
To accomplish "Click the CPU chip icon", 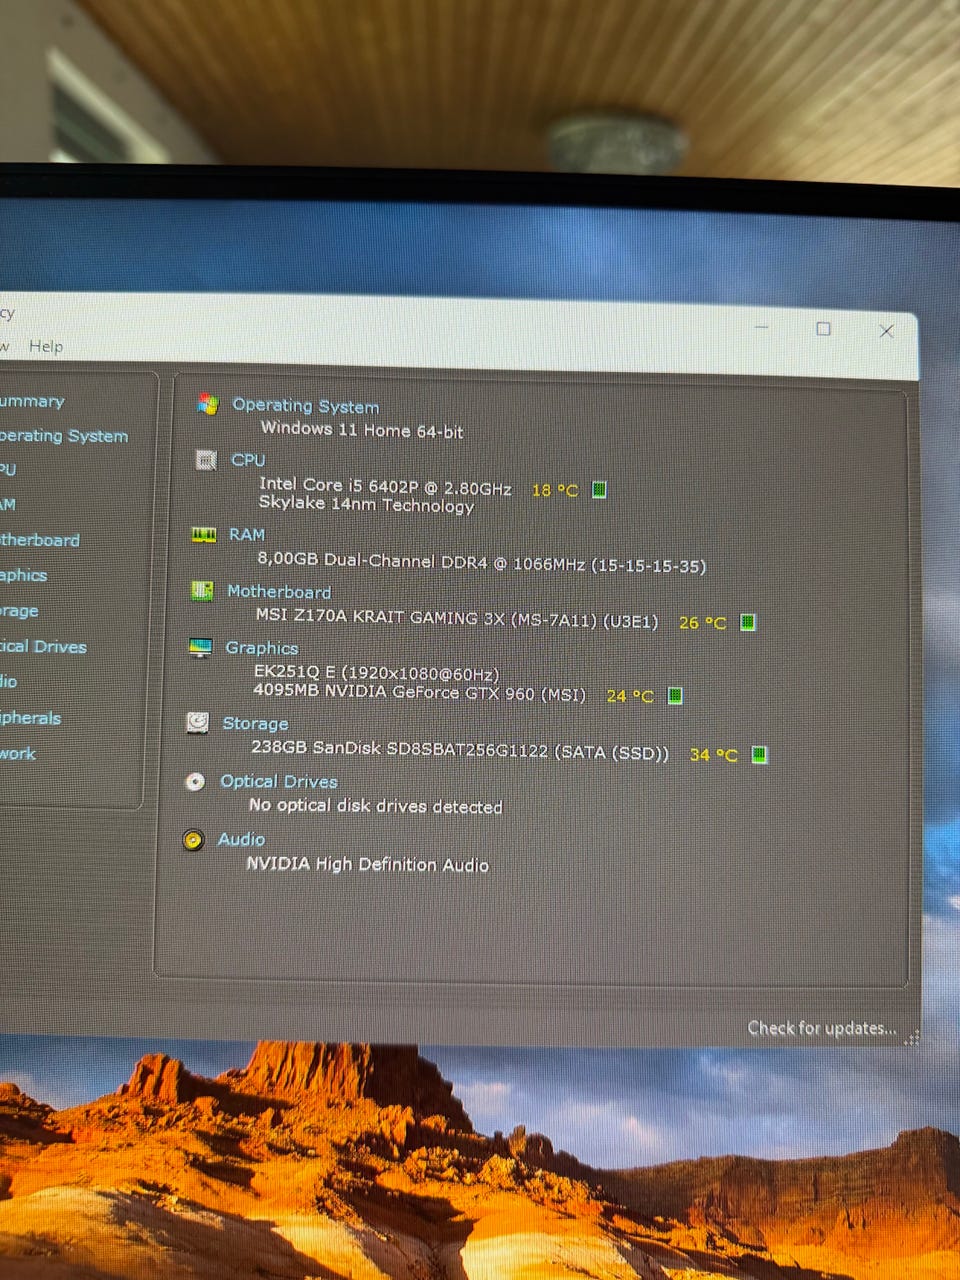I will tap(206, 460).
